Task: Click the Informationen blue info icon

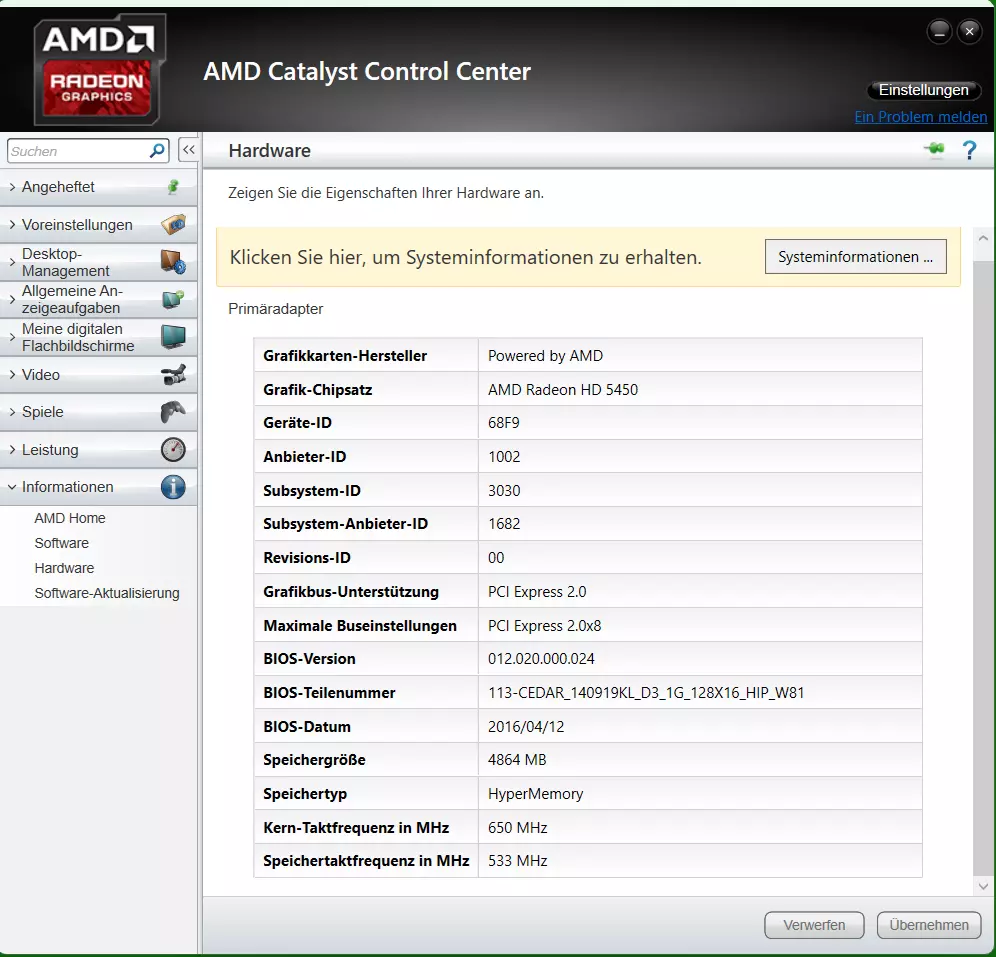Action: [173, 487]
